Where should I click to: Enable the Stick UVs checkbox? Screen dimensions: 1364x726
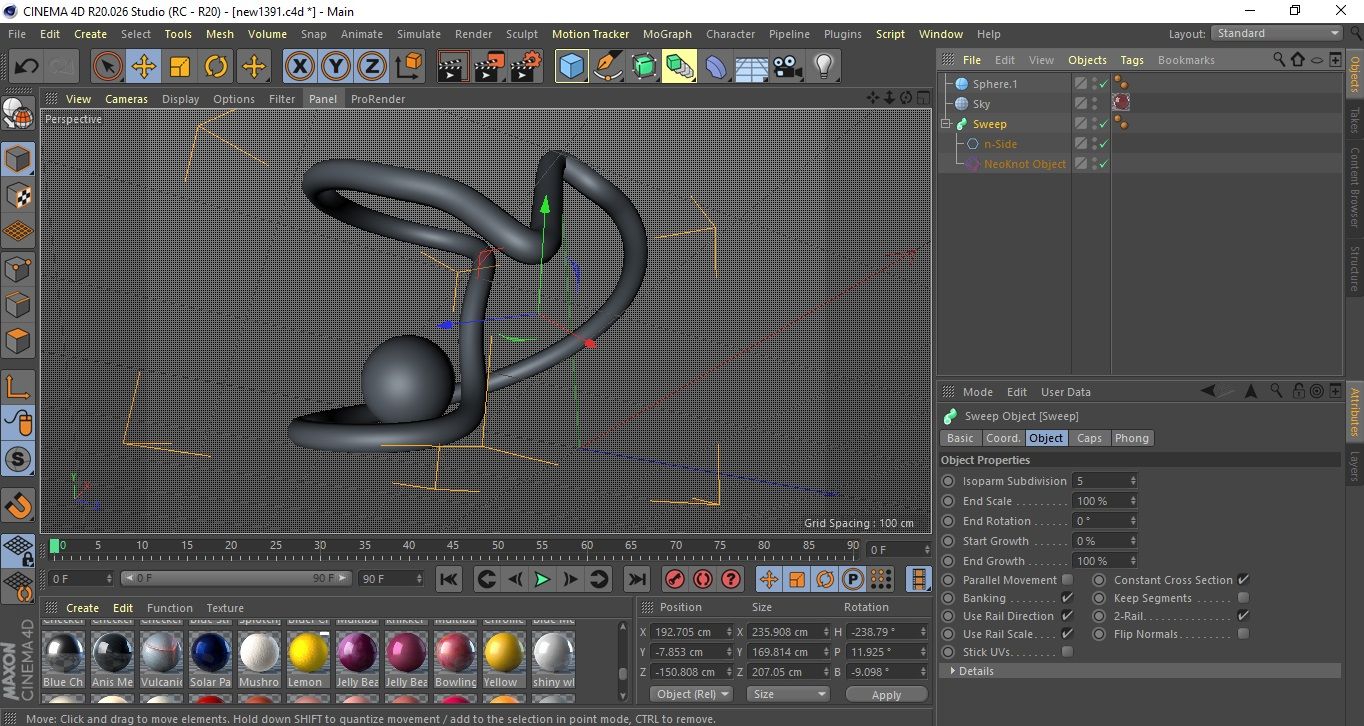[x=1067, y=652]
